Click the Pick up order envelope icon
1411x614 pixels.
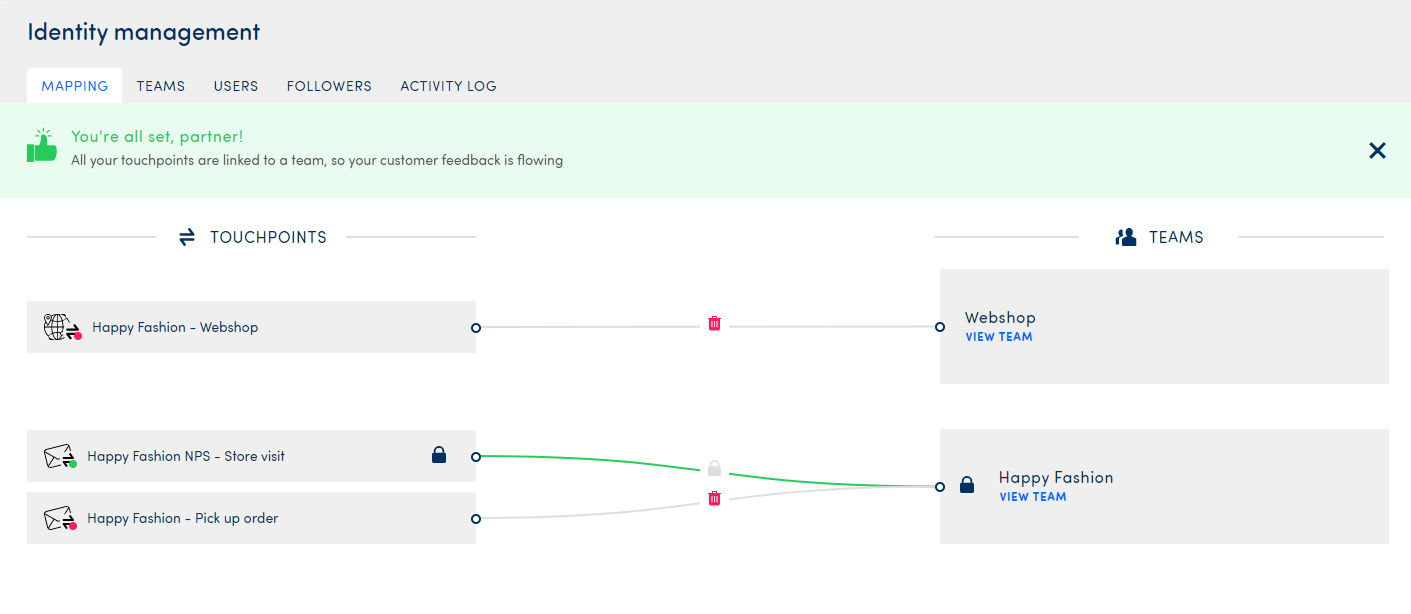point(60,519)
